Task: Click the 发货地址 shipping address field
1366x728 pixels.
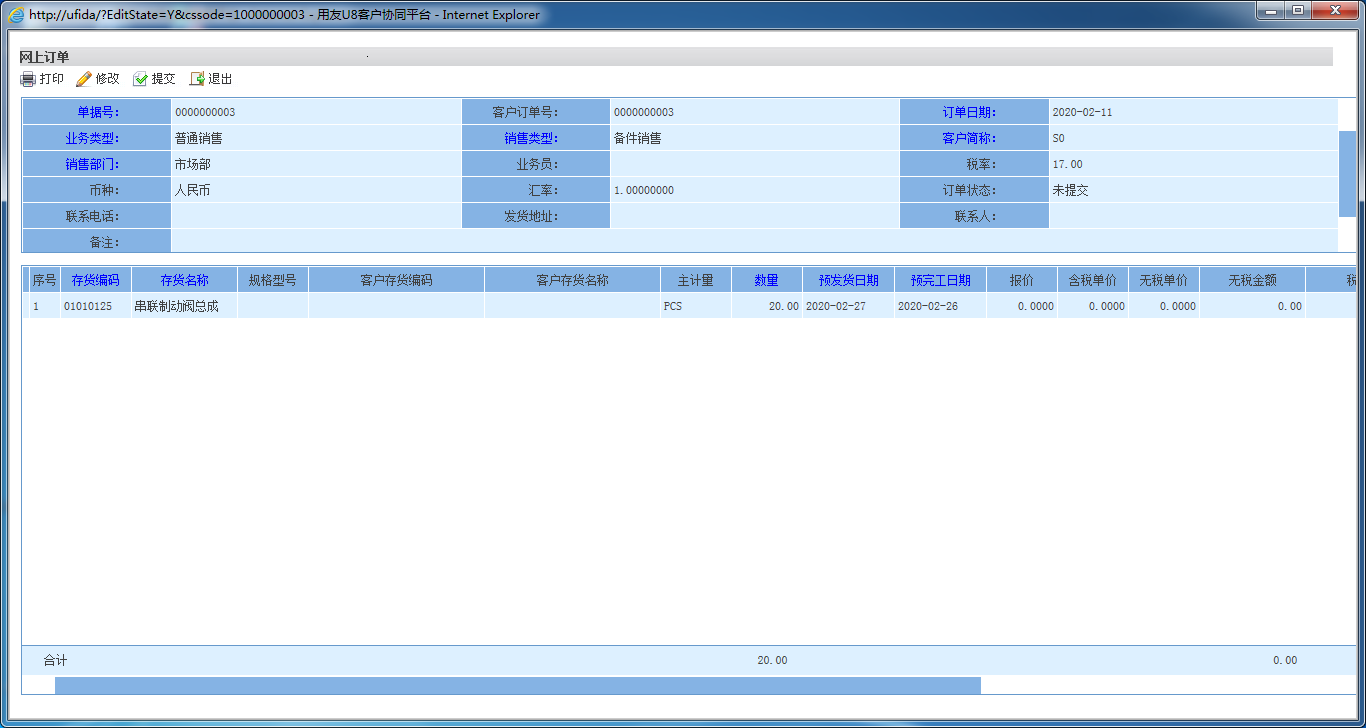Action: click(x=754, y=216)
